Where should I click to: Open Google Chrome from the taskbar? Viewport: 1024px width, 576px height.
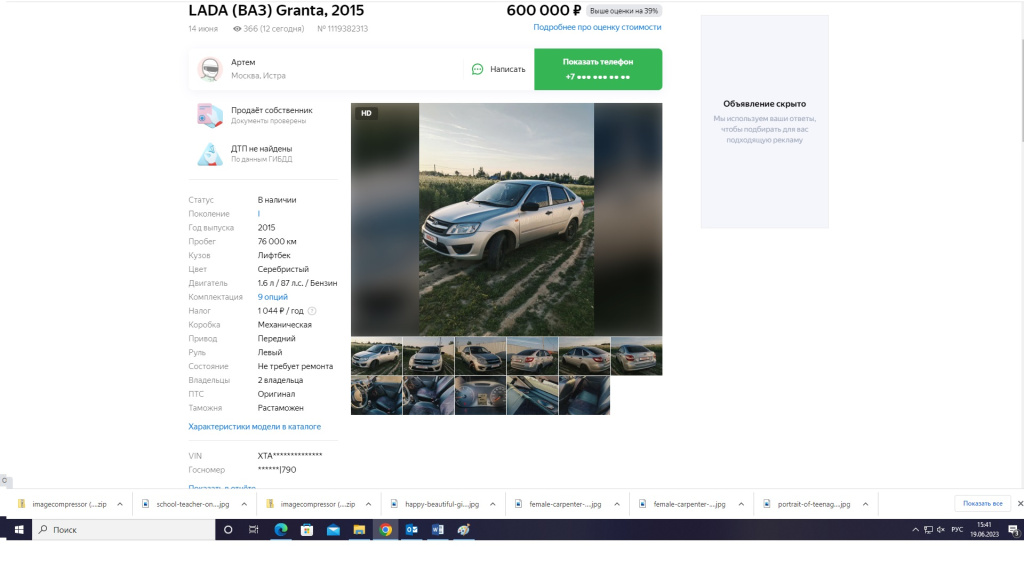click(x=385, y=530)
